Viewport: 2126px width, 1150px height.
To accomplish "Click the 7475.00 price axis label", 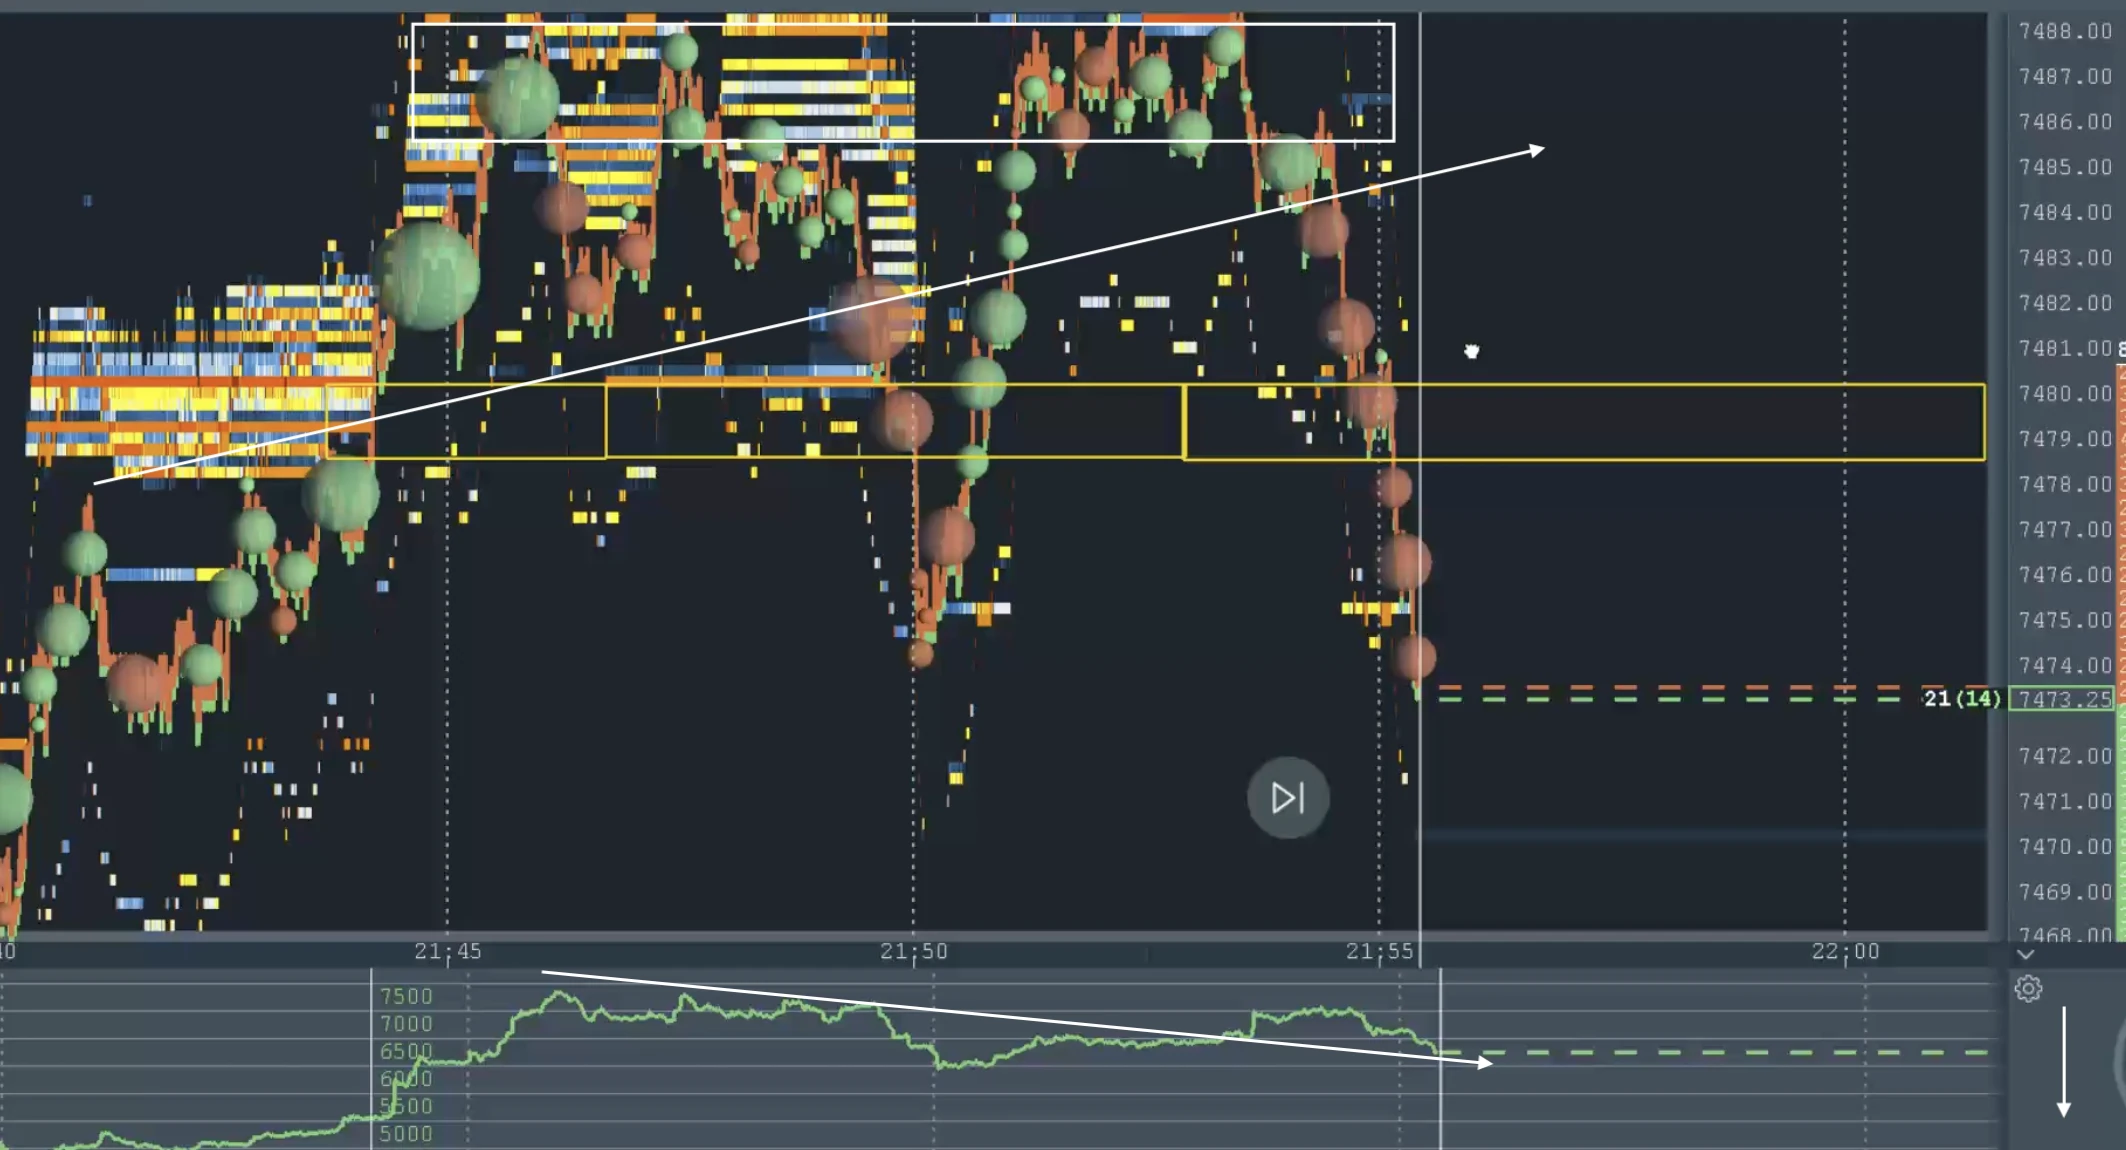I will coord(2065,620).
